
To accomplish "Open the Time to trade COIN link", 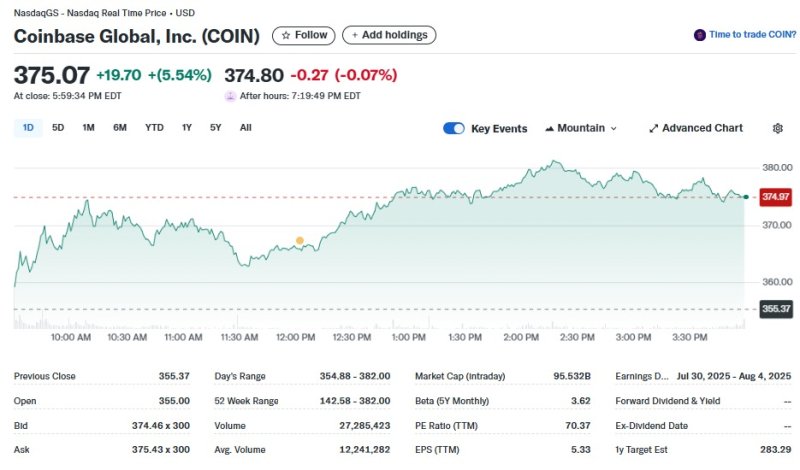I will pyautogui.click(x=752, y=35).
